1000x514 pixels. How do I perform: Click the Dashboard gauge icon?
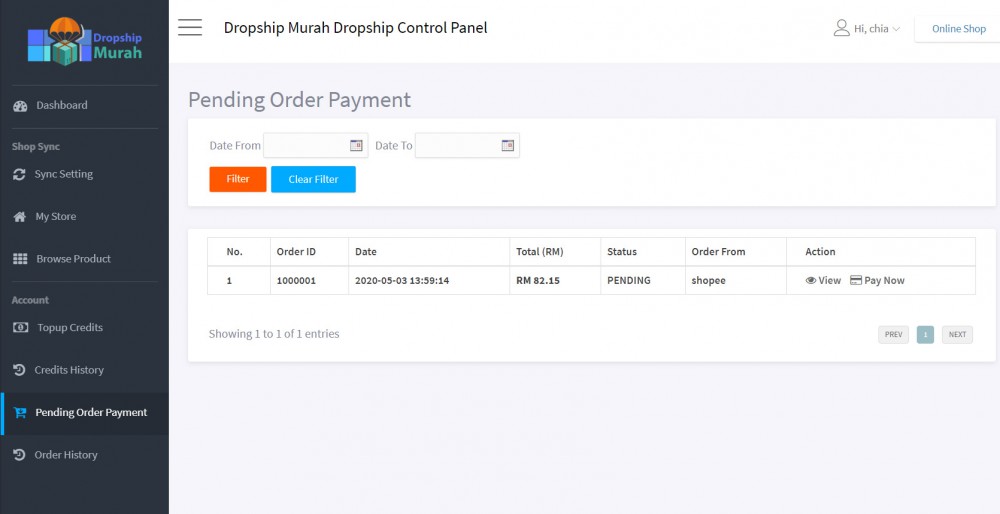pos(20,106)
